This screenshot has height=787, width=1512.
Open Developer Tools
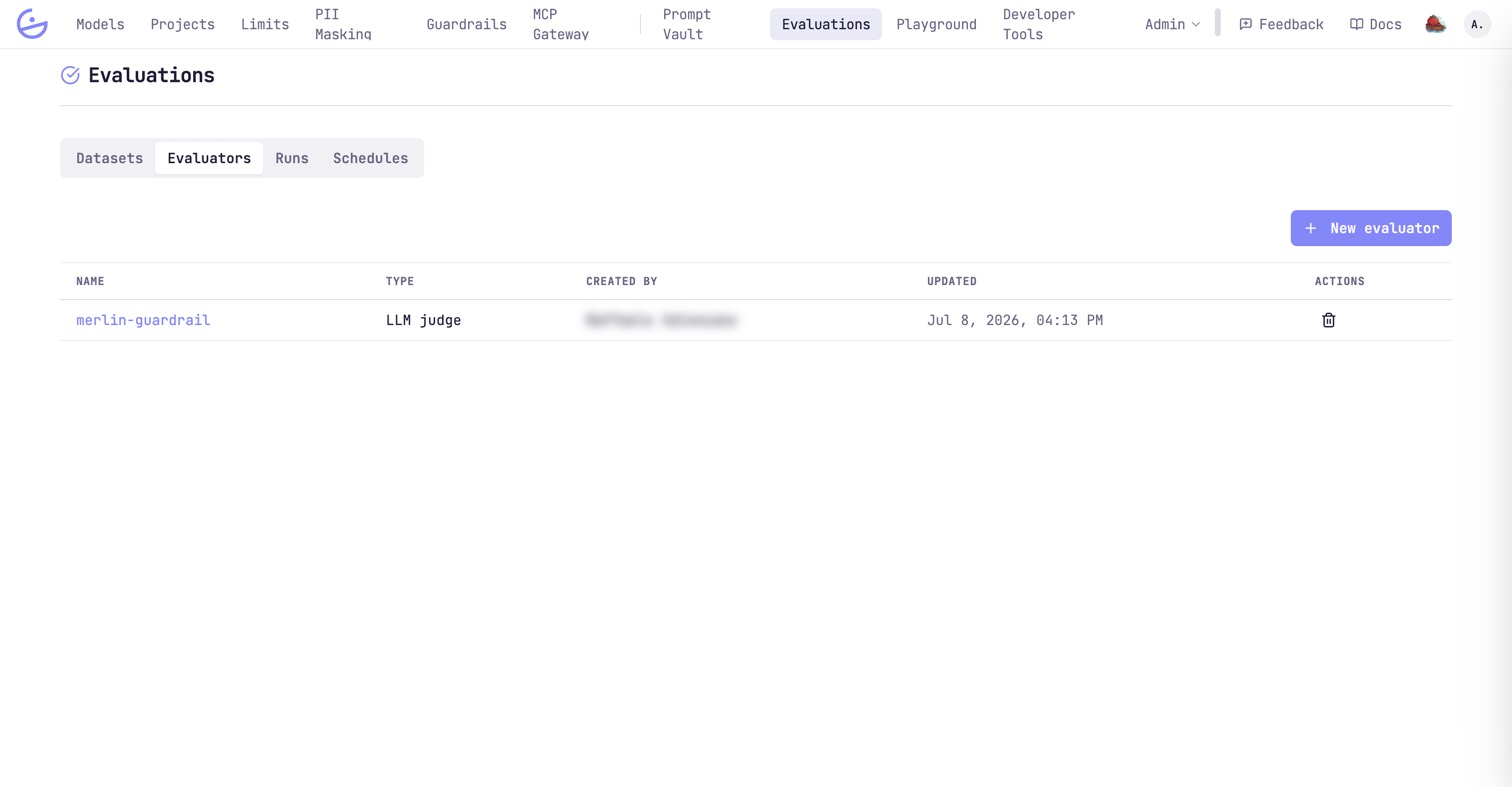1039,24
